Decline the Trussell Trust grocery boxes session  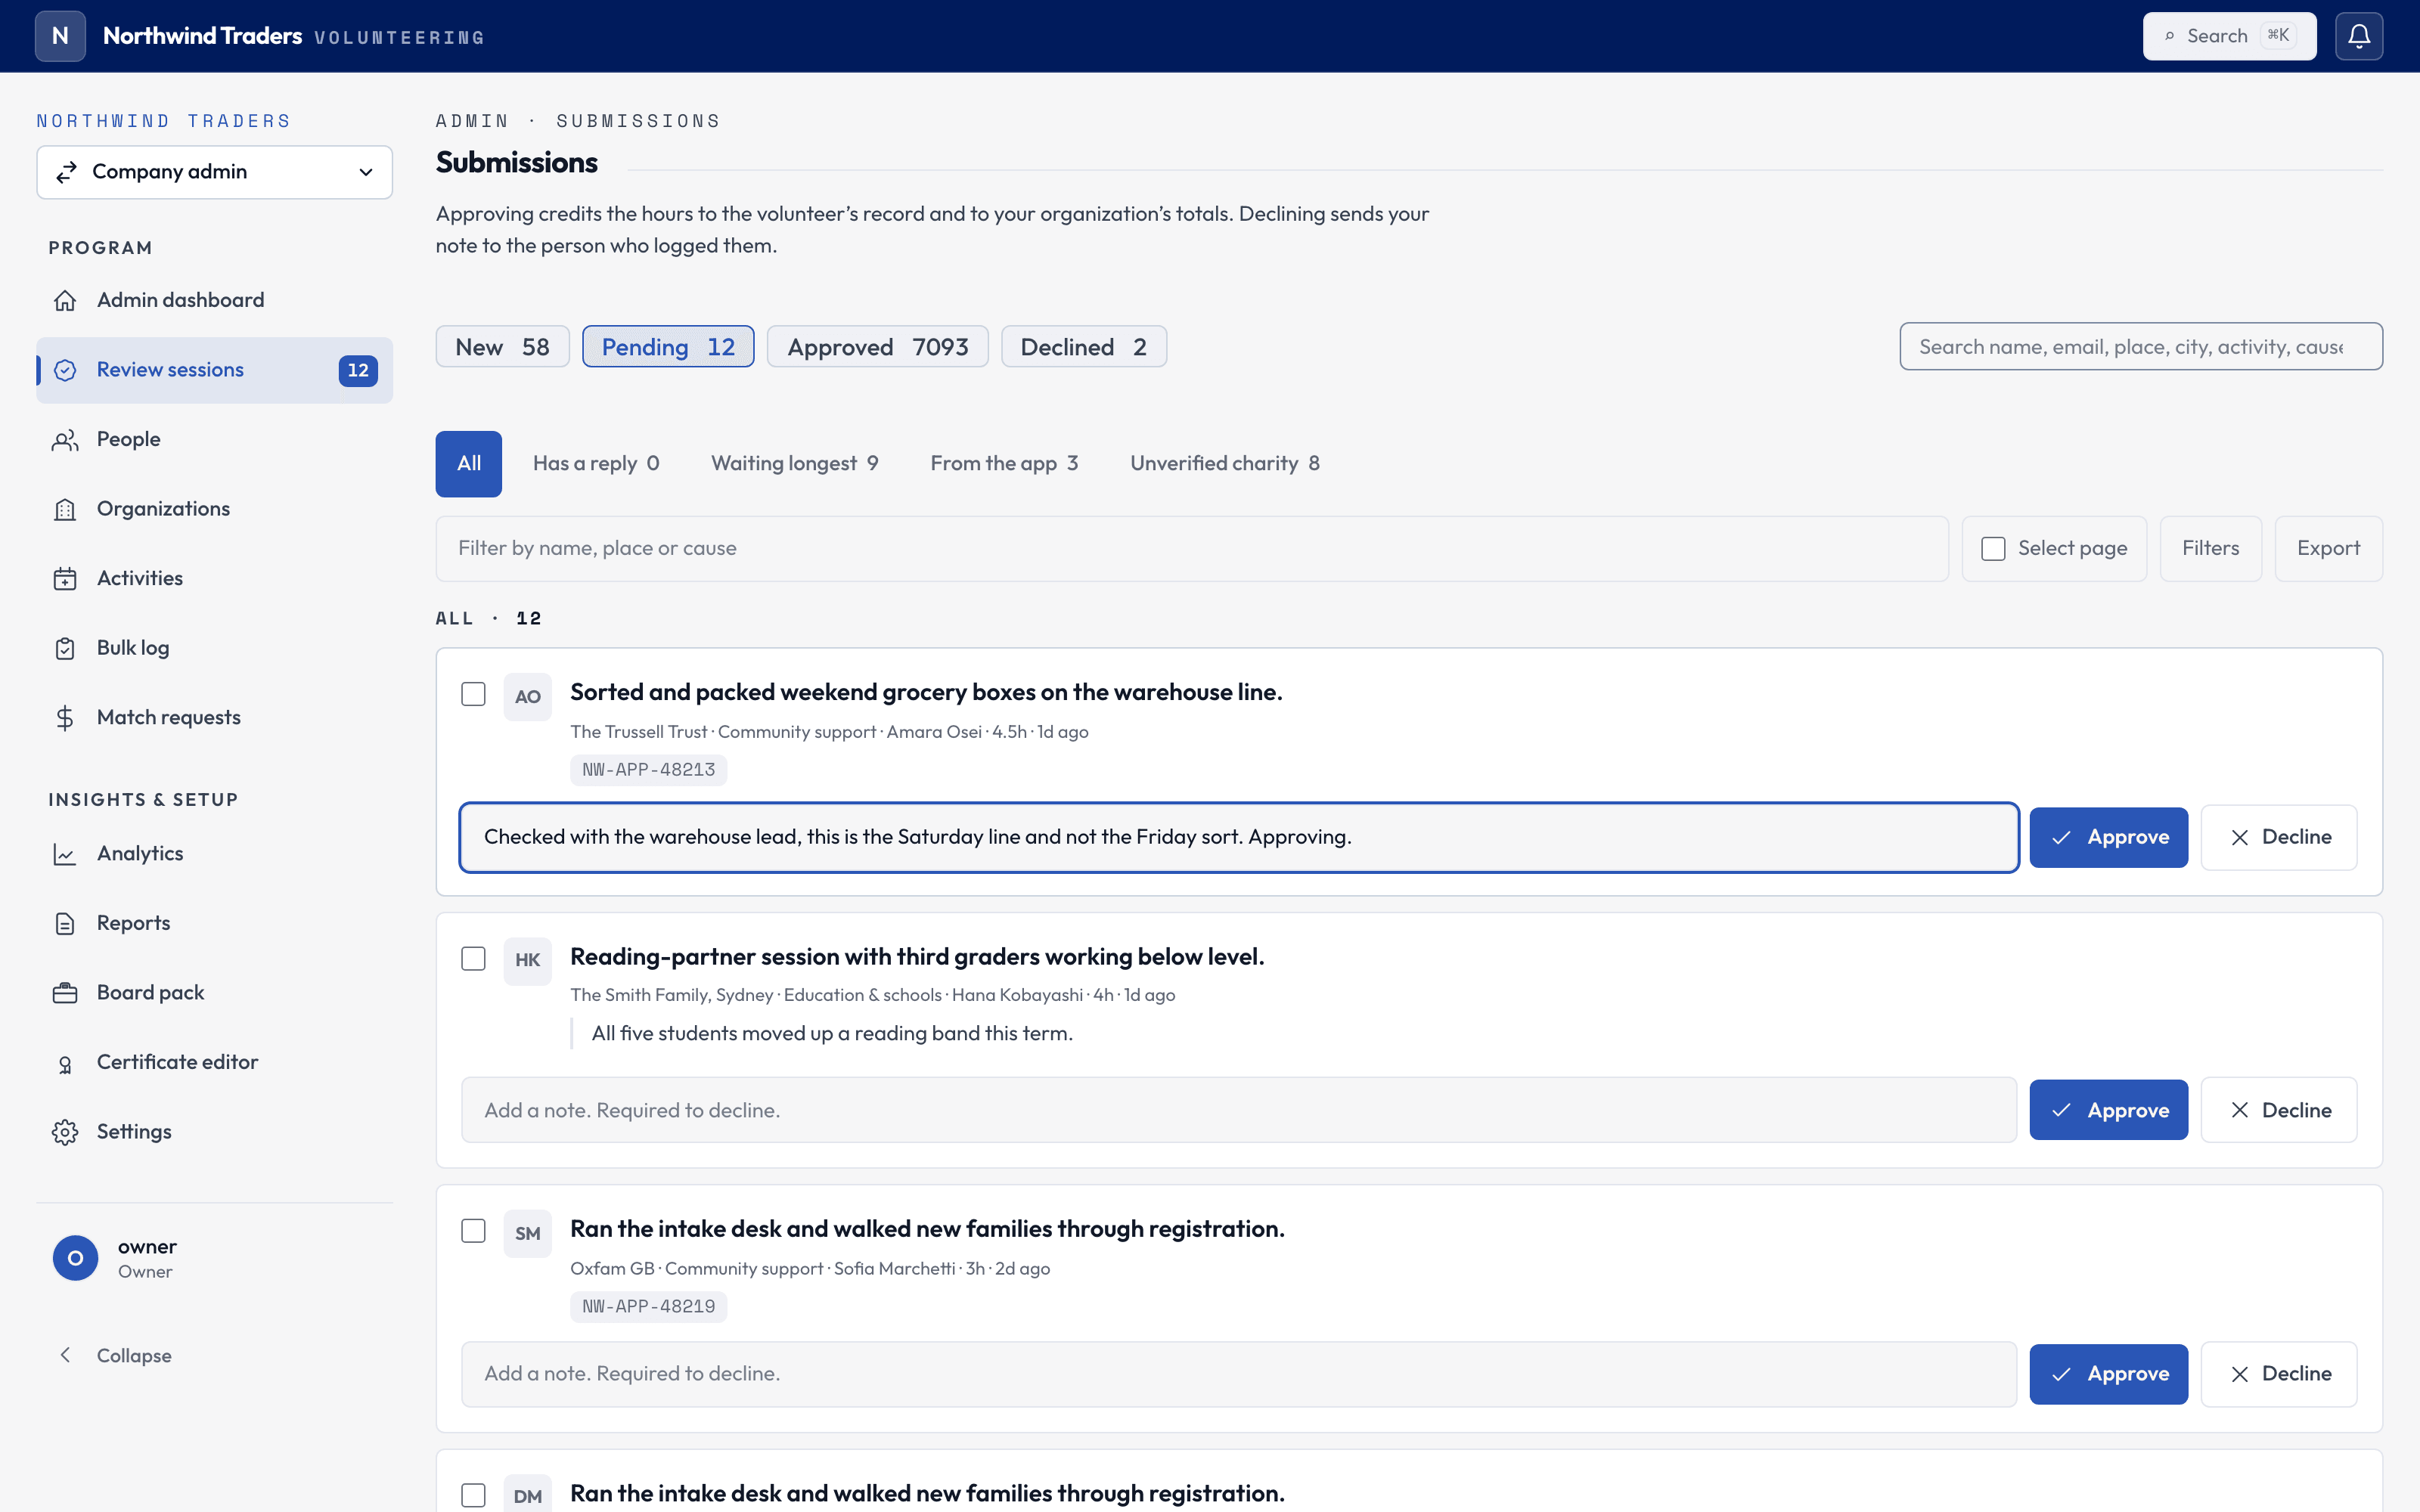click(2278, 837)
